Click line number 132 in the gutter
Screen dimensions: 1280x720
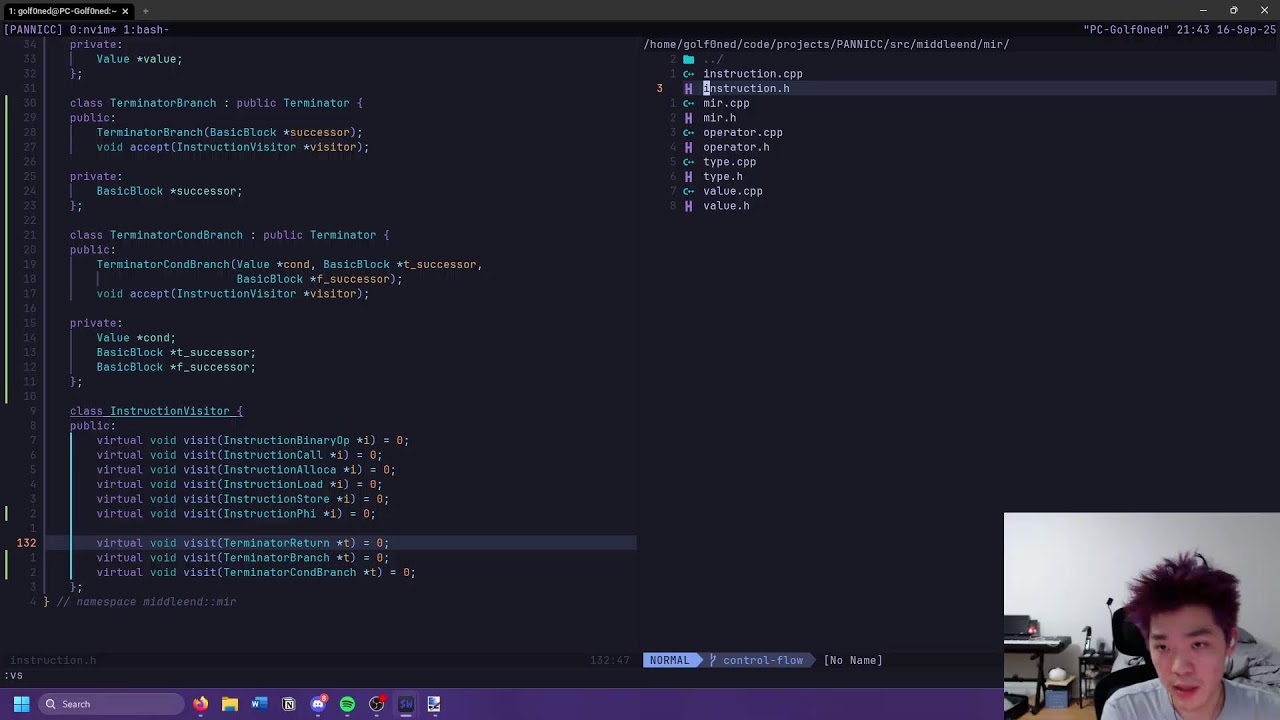pyautogui.click(x=26, y=543)
